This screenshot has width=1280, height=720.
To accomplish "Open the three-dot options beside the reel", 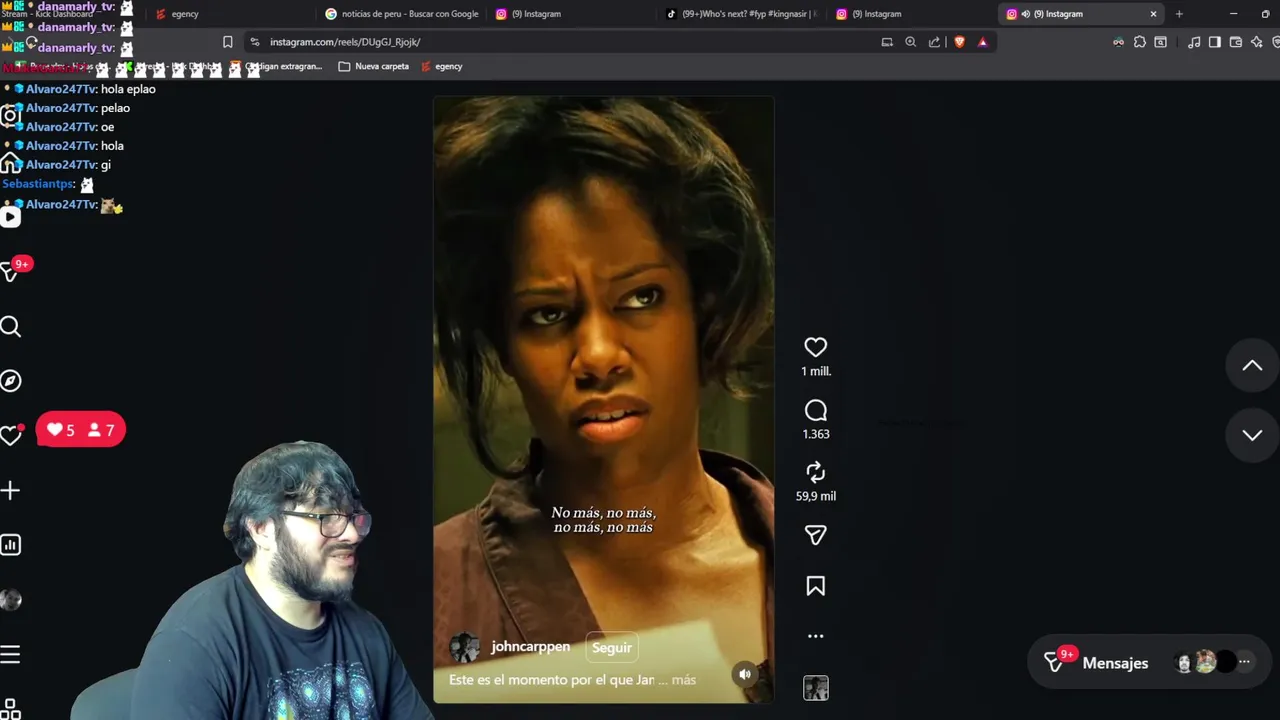I will pyautogui.click(x=815, y=636).
